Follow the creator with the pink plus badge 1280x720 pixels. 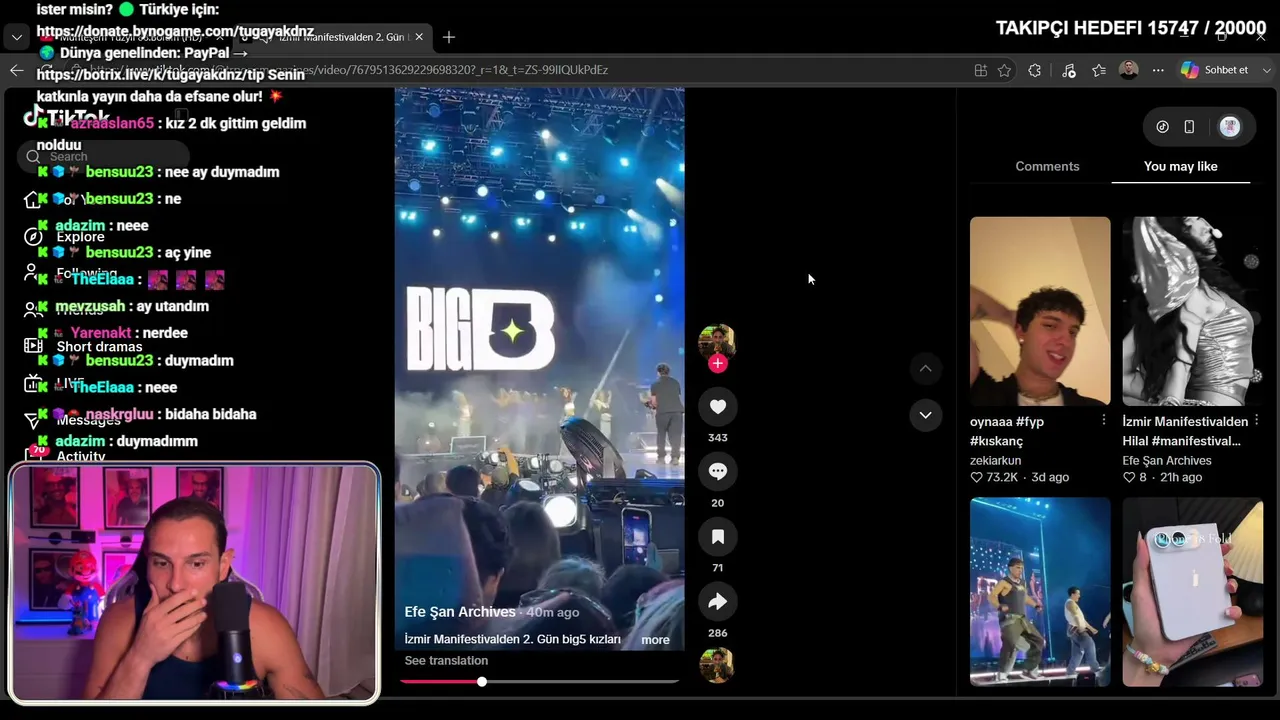click(717, 363)
